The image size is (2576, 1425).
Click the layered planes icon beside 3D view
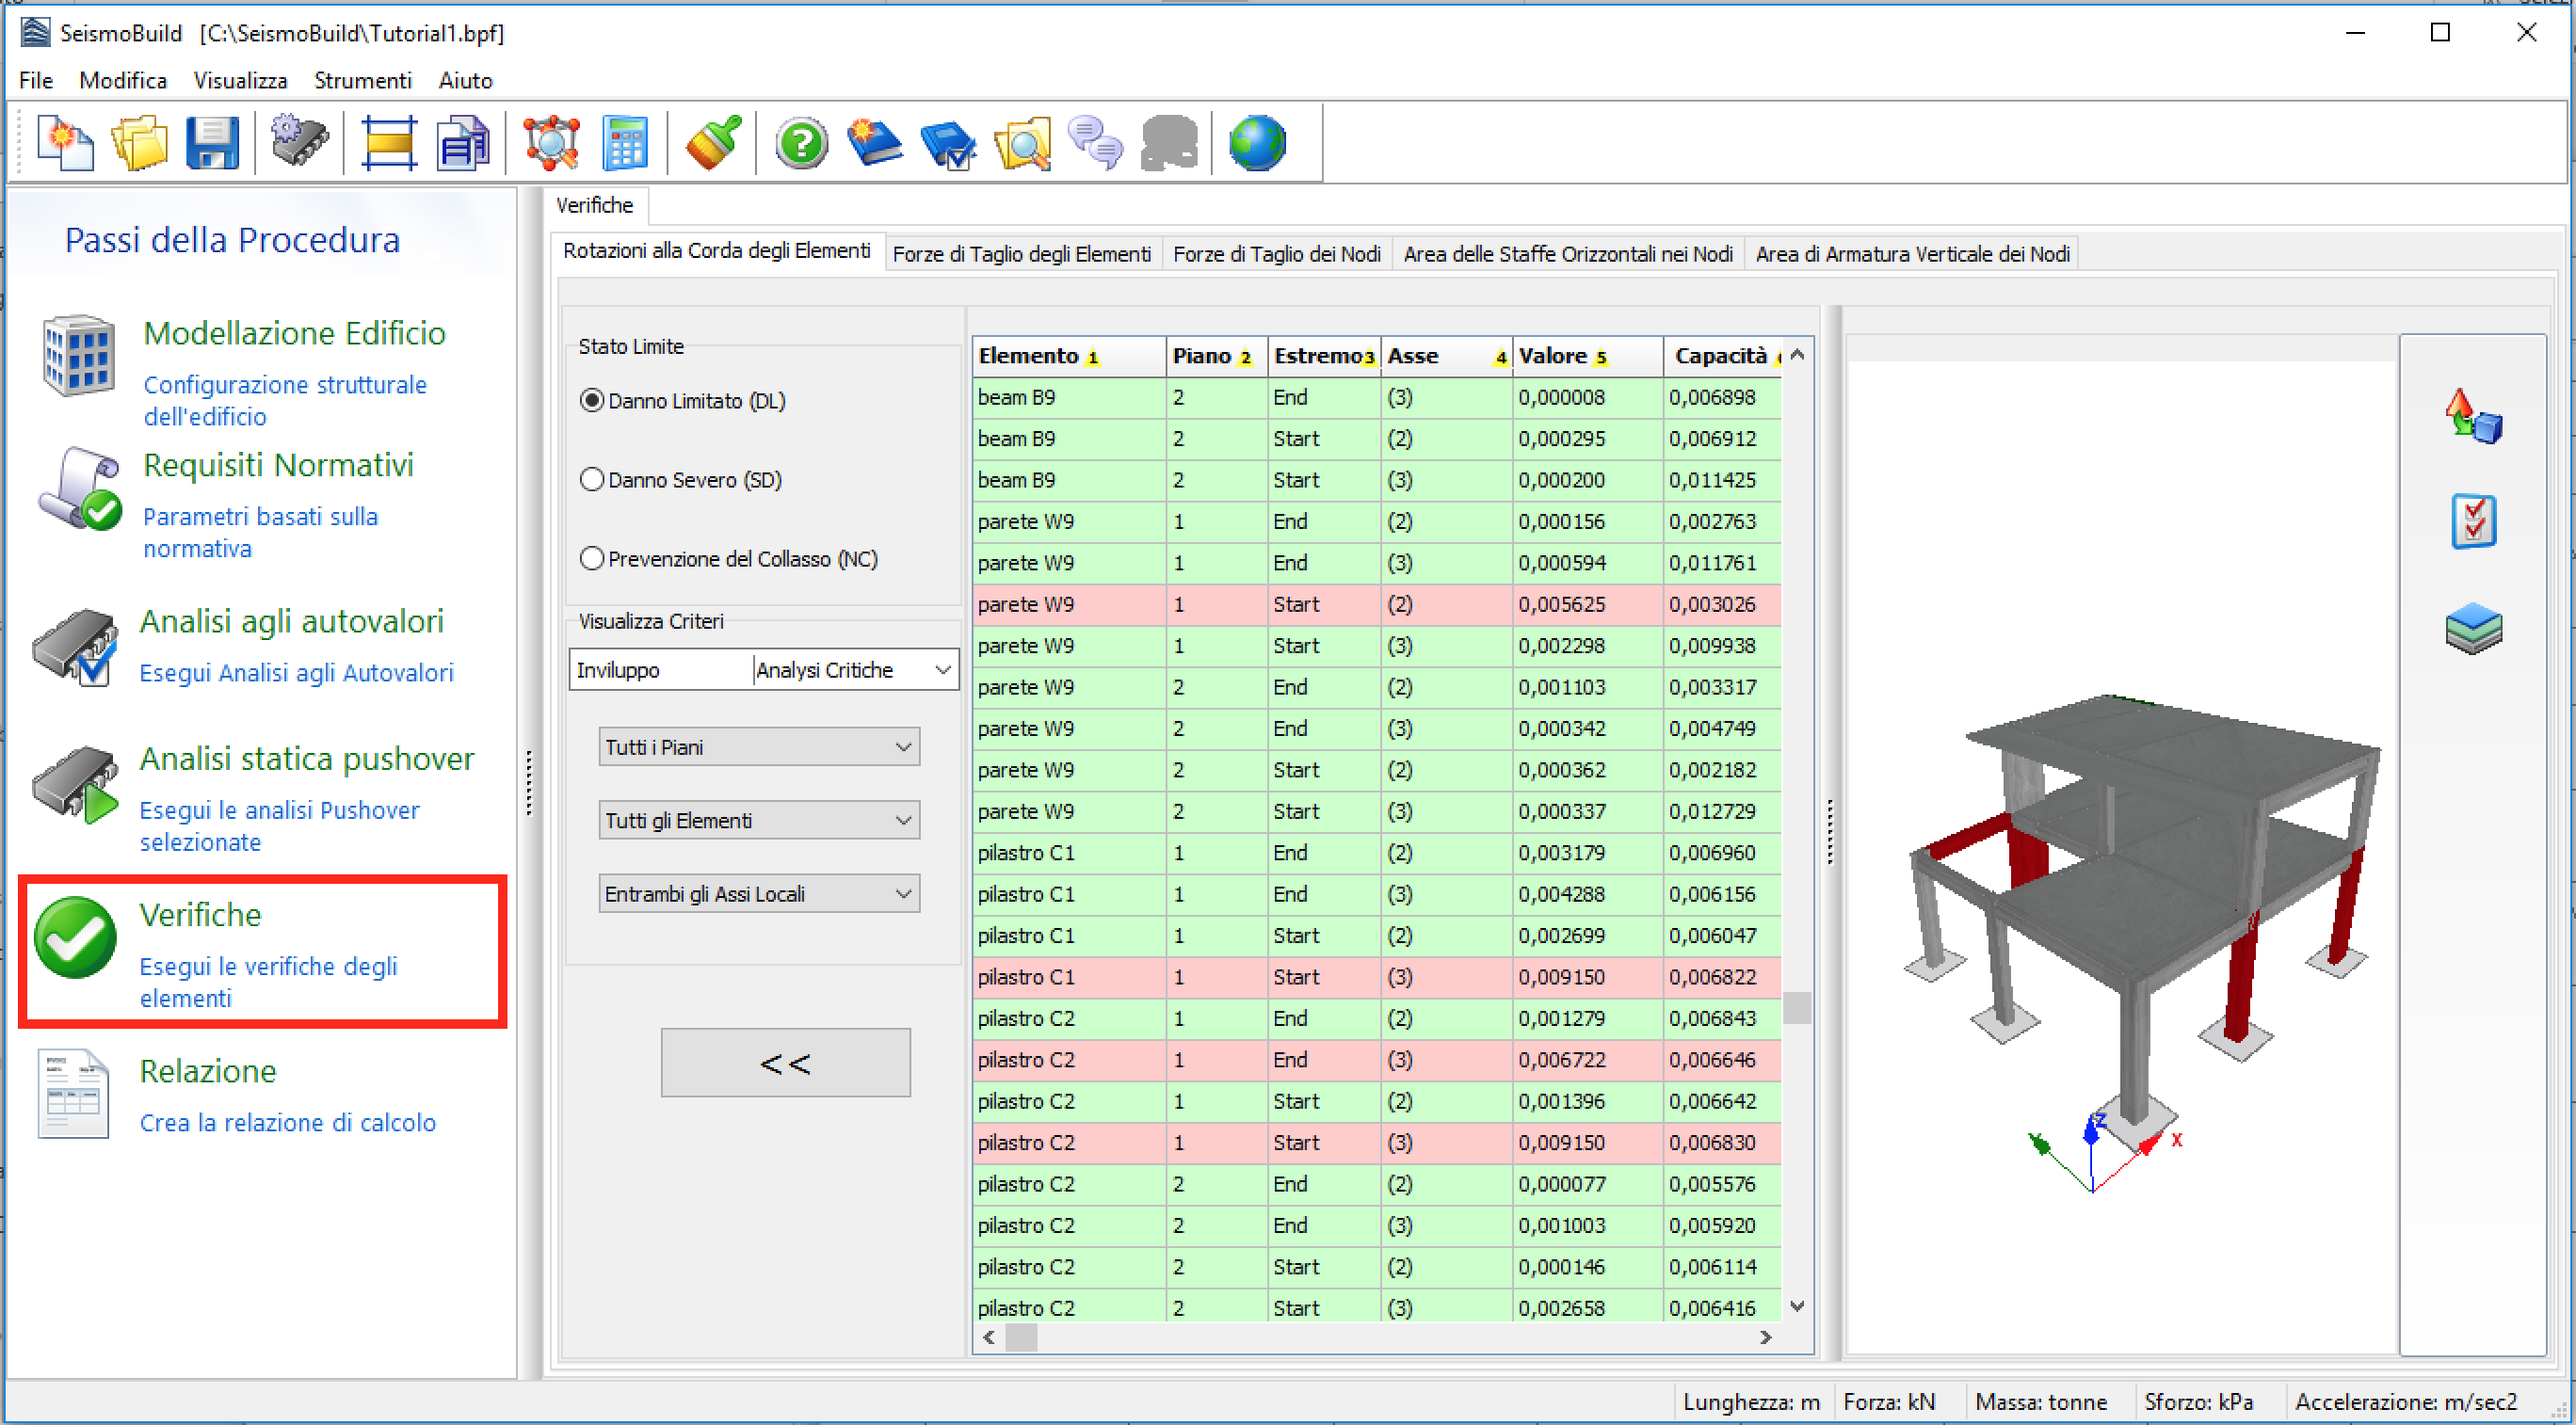point(2473,629)
